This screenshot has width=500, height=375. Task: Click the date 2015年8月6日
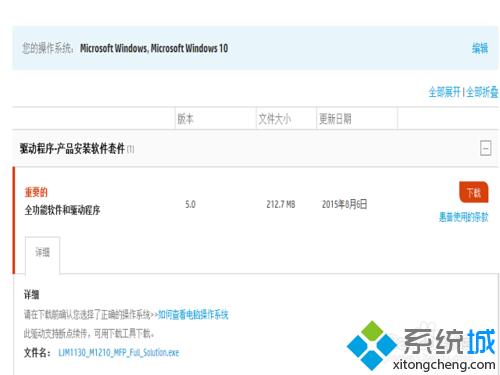[x=344, y=204]
